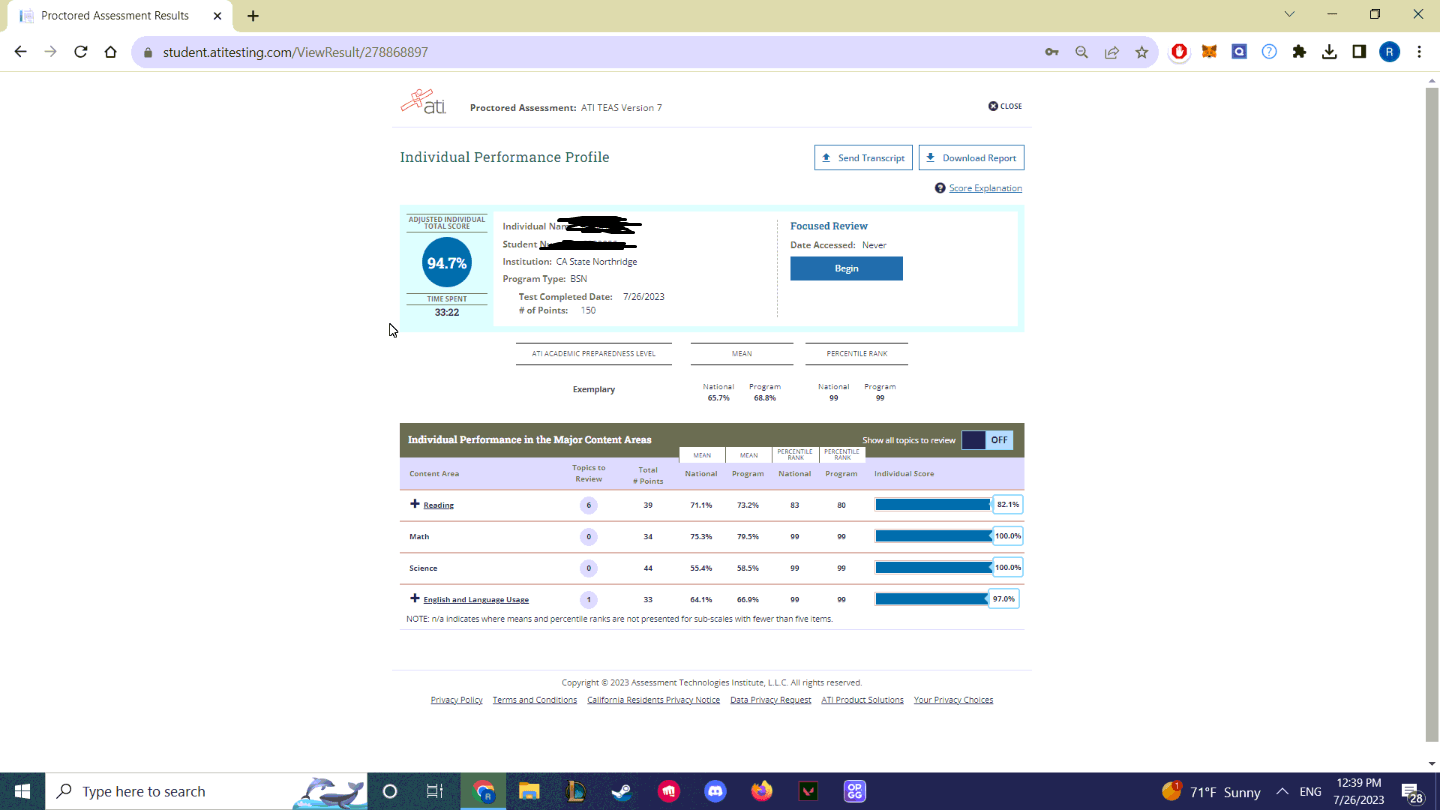Click the Send Transcript button
The height and width of the screenshot is (810, 1440).
tap(863, 158)
